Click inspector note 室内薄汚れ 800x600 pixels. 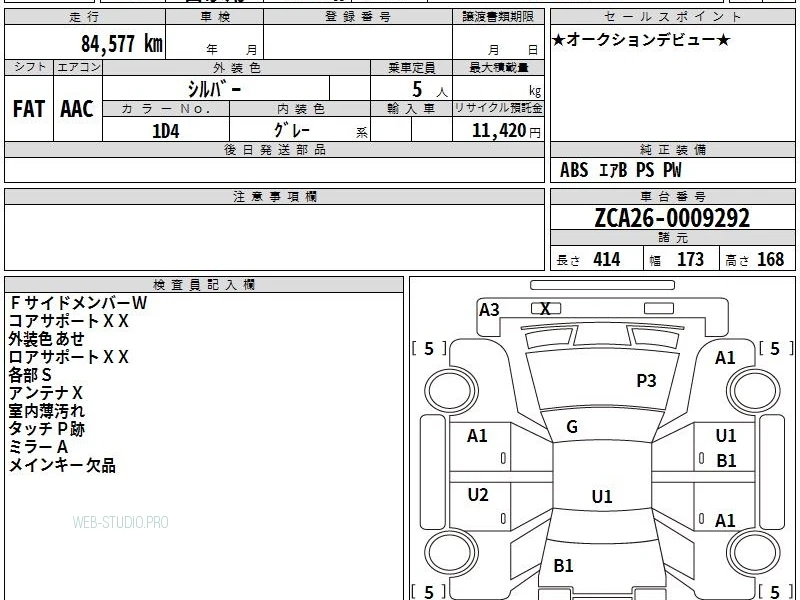pyautogui.click(x=46, y=411)
